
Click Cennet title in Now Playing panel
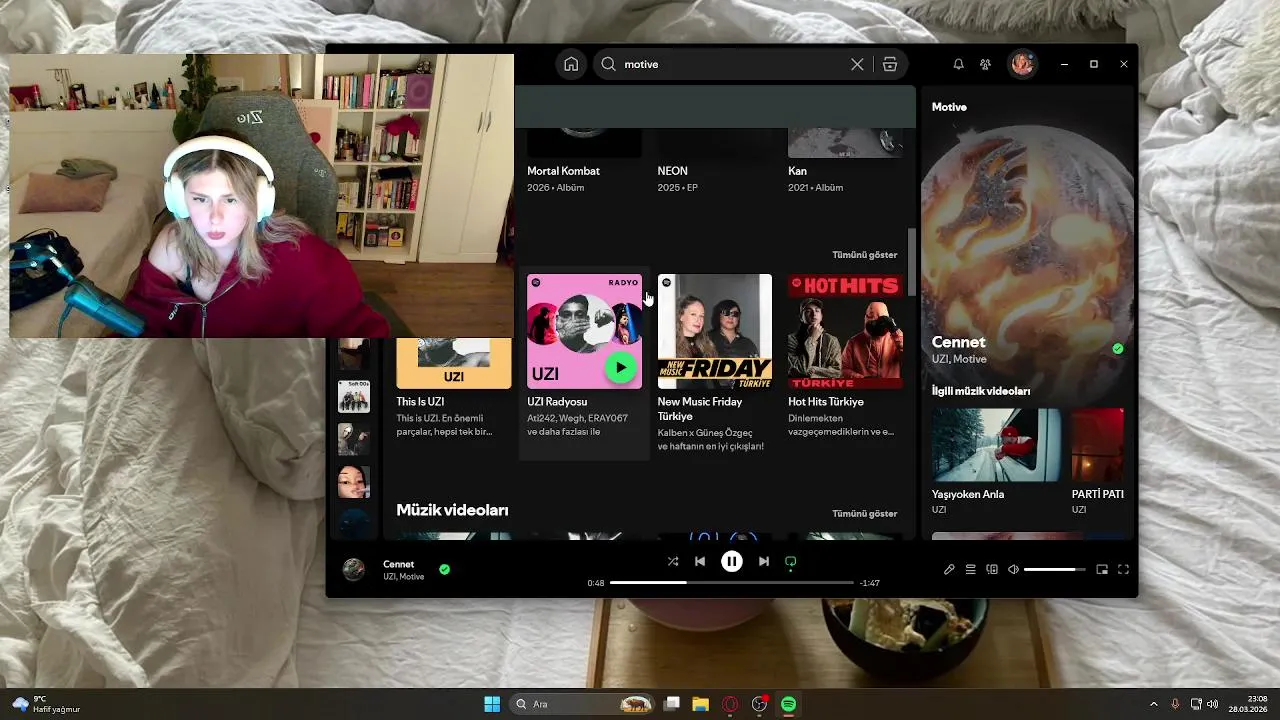click(958, 342)
